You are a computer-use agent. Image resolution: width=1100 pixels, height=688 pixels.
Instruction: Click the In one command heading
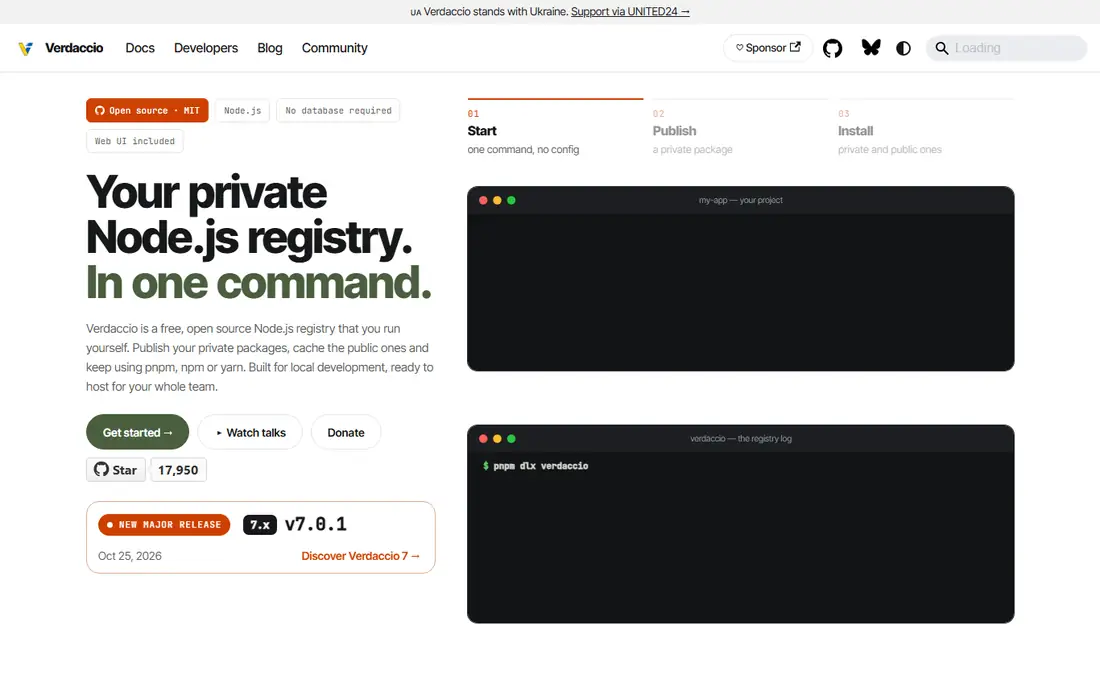[x=258, y=283]
